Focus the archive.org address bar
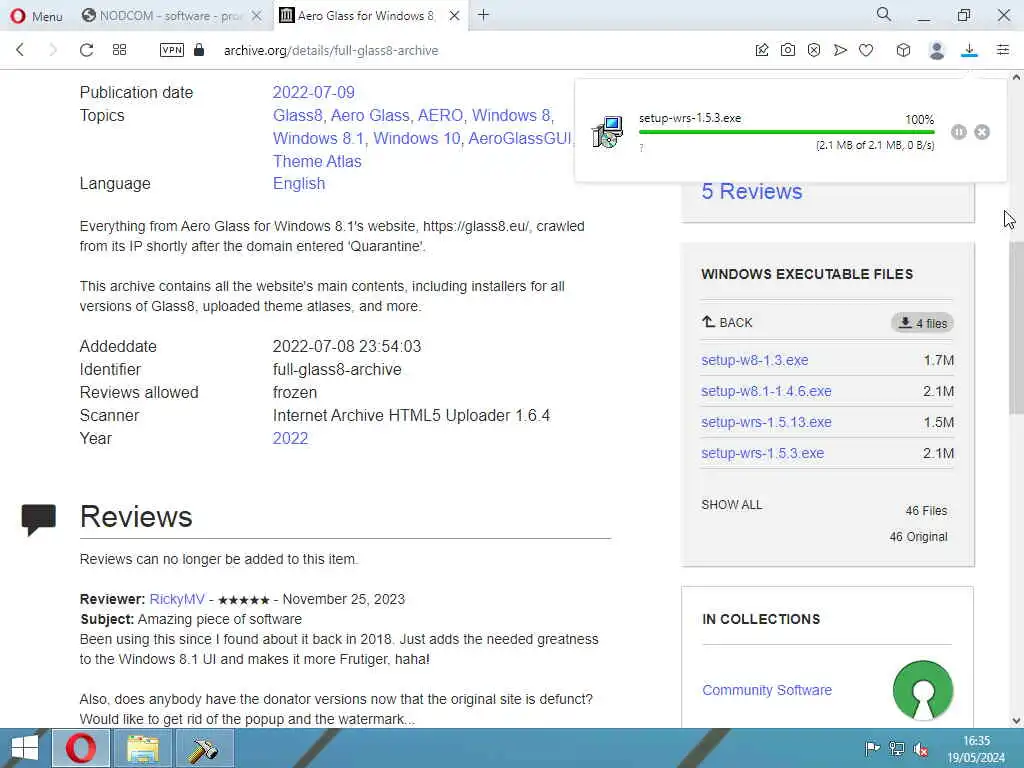Viewport: 1024px width, 768px height. [x=330, y=50]
